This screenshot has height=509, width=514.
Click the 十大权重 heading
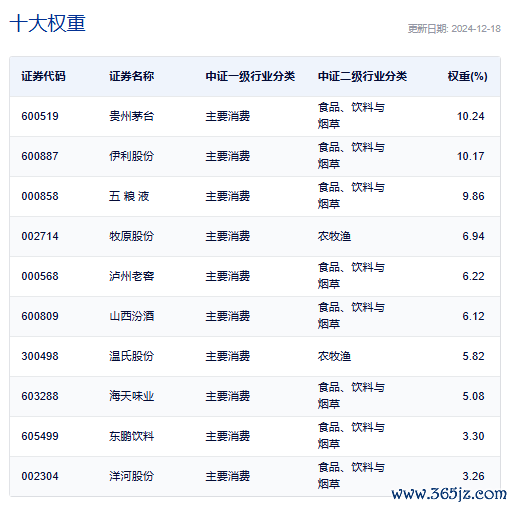[47, 23]
